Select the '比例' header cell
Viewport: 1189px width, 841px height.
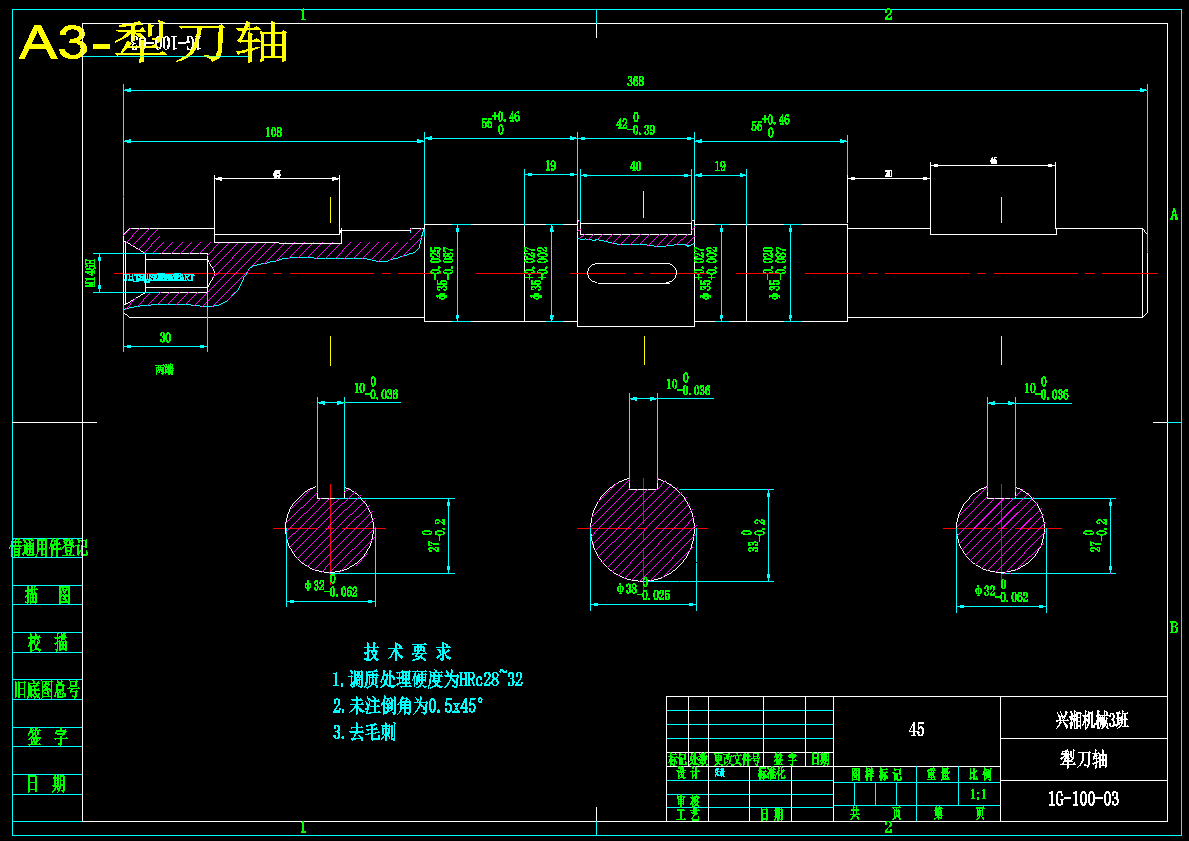980,774
